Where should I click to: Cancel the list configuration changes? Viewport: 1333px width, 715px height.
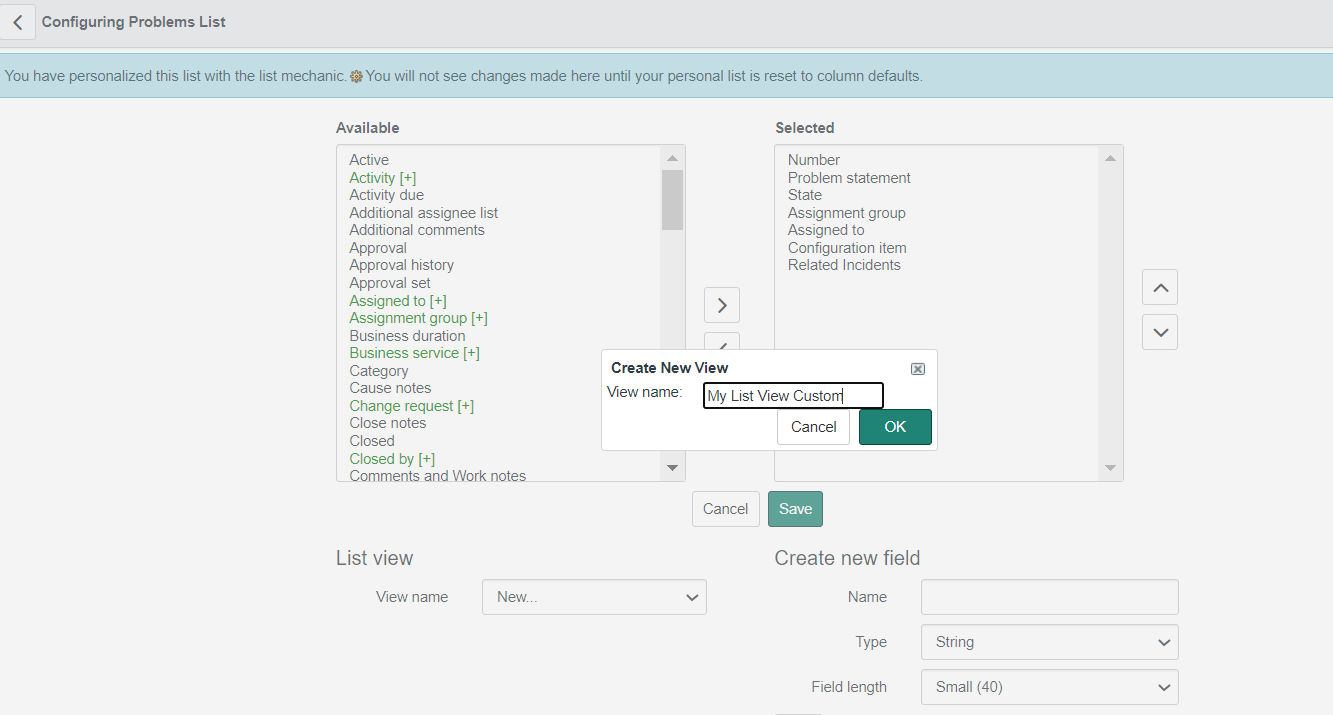(x=725, y=508)
